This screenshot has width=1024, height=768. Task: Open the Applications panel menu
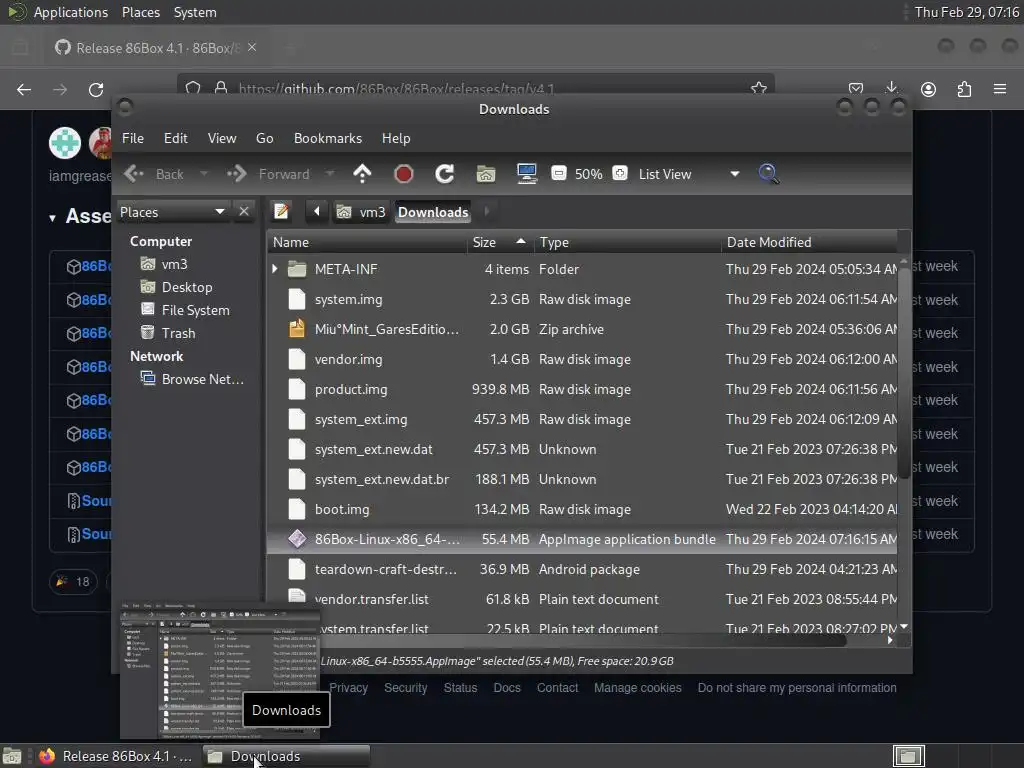tap(71, 12)
